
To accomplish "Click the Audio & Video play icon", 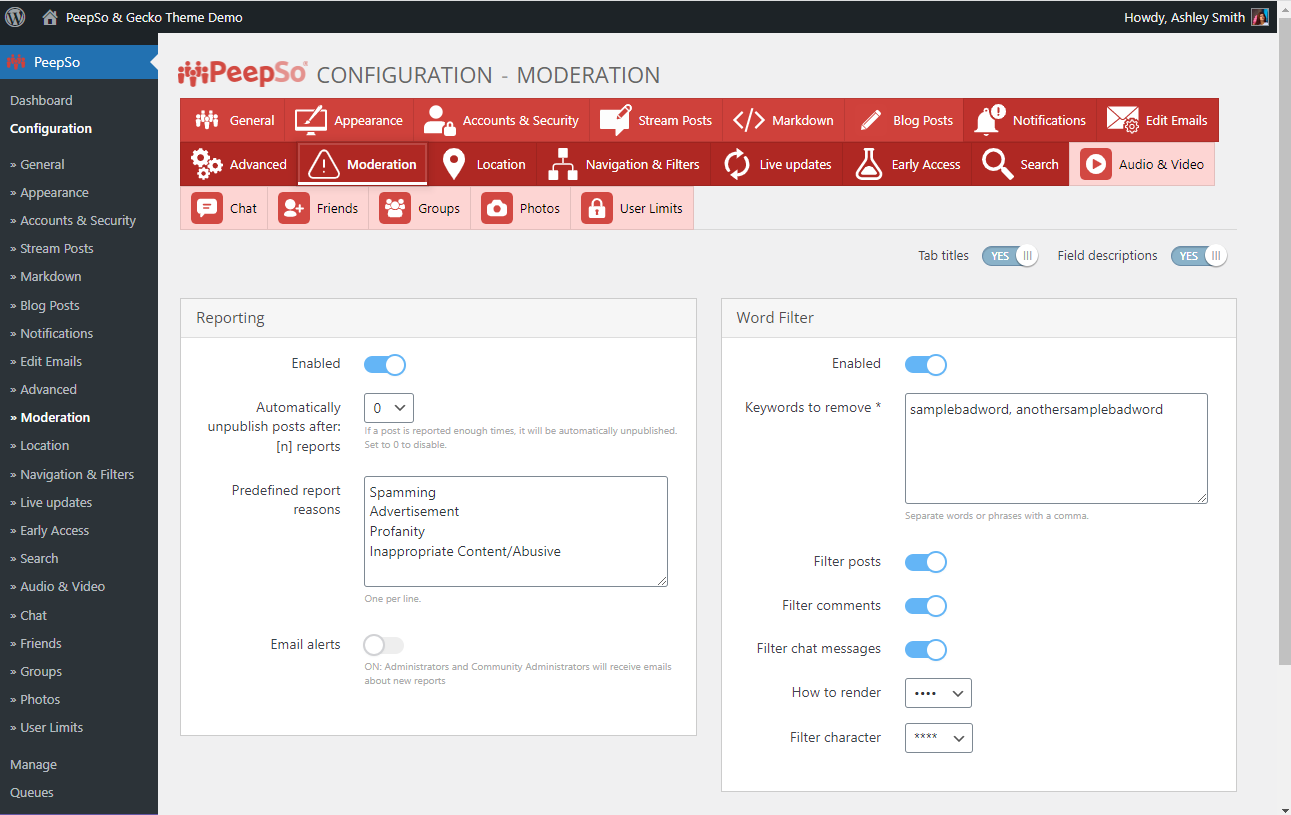I will pos(1095,164).
